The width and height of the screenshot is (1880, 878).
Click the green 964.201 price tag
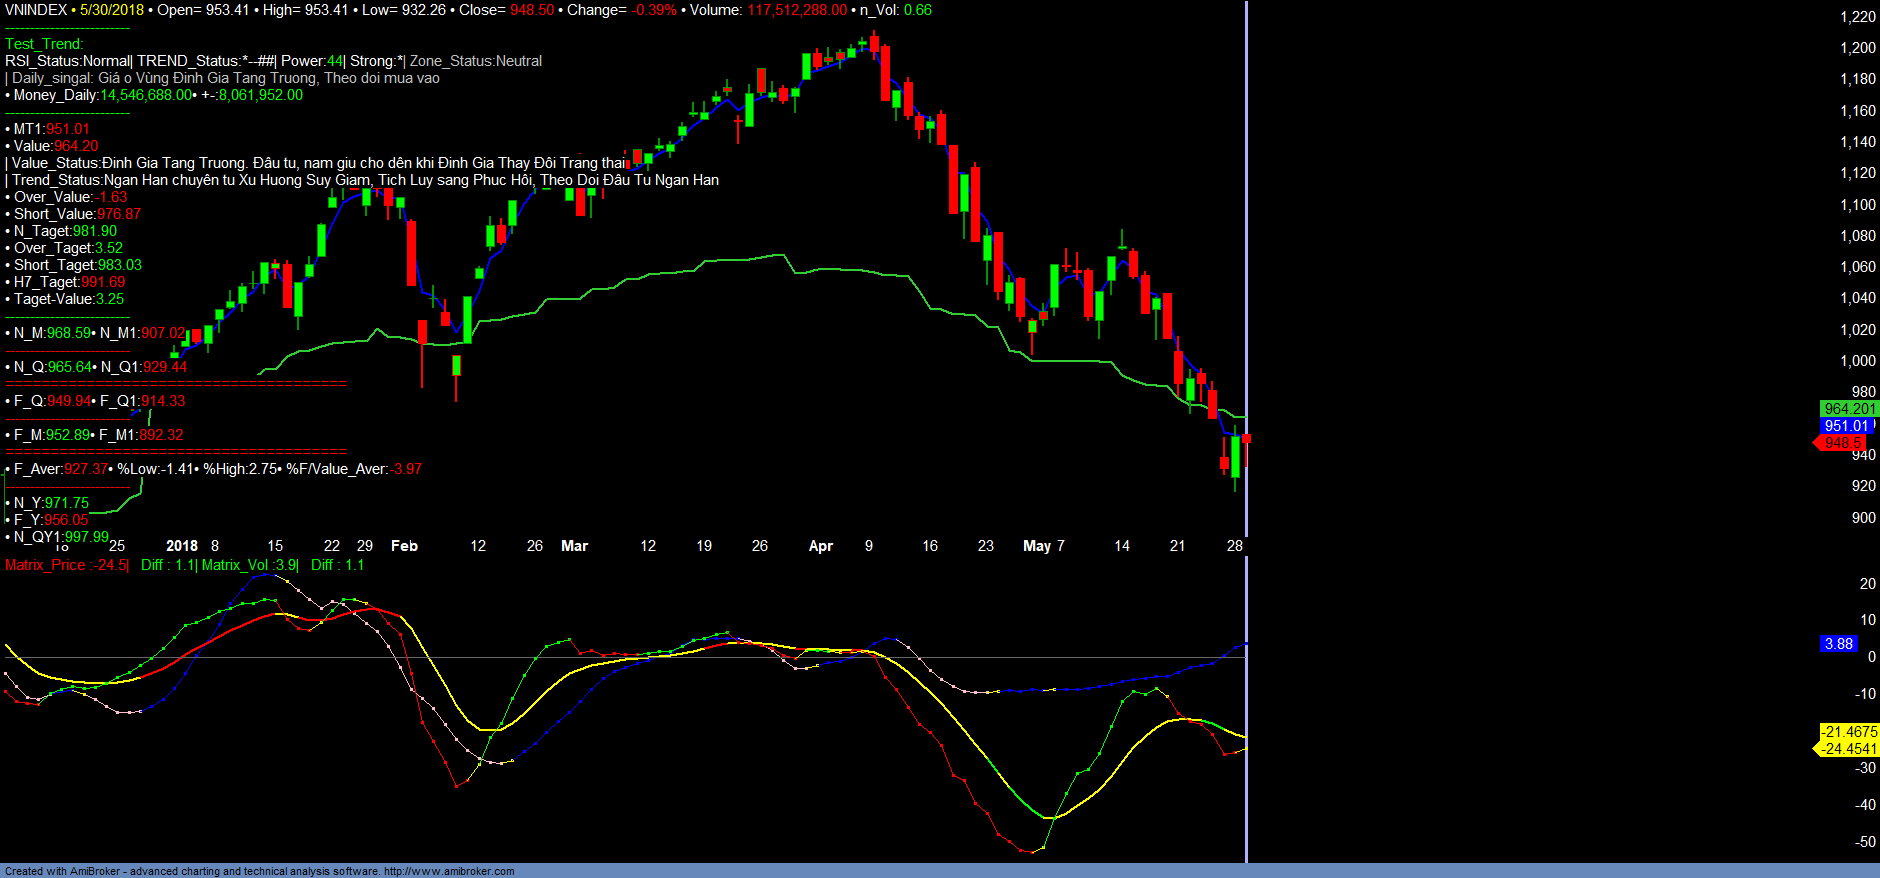[1849, 409]
